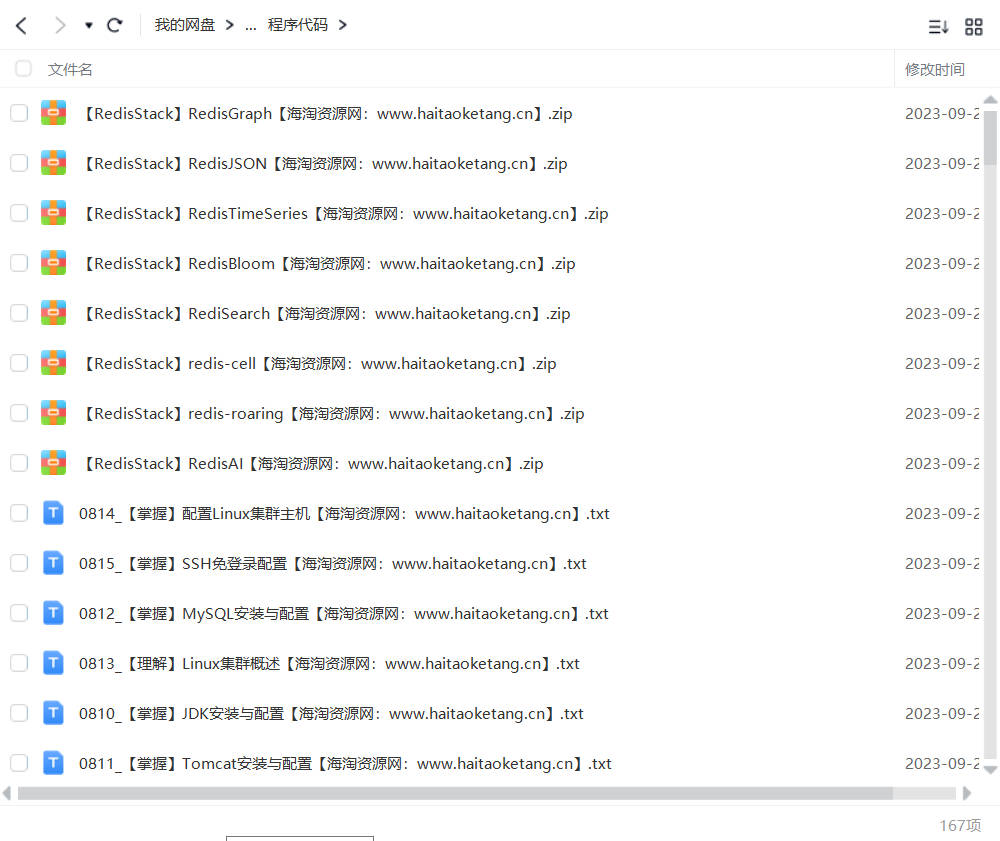Click the RedisTimeSeries zip archive icon
The image size is (1000, 841).
[x=54, y=213]
